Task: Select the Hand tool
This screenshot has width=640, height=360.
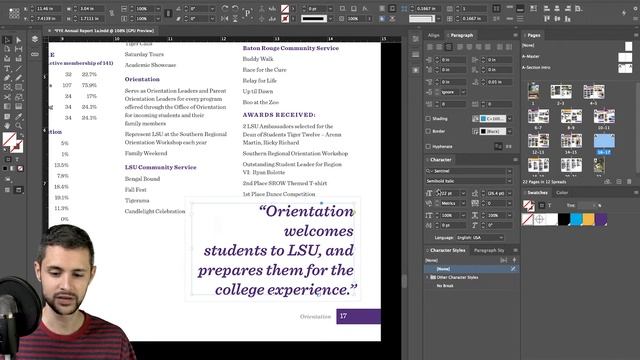Action: point(7,126)
